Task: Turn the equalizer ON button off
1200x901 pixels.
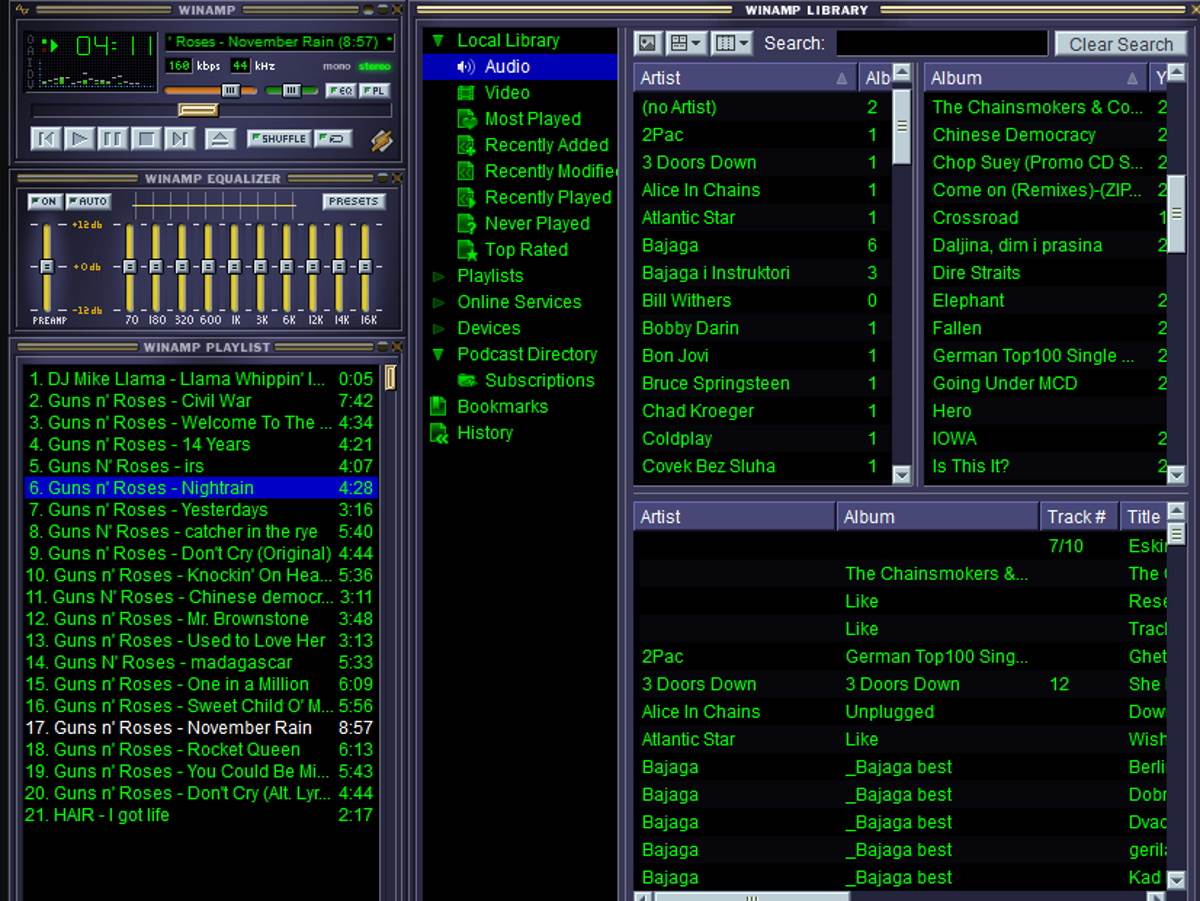Action: point(44,202)
